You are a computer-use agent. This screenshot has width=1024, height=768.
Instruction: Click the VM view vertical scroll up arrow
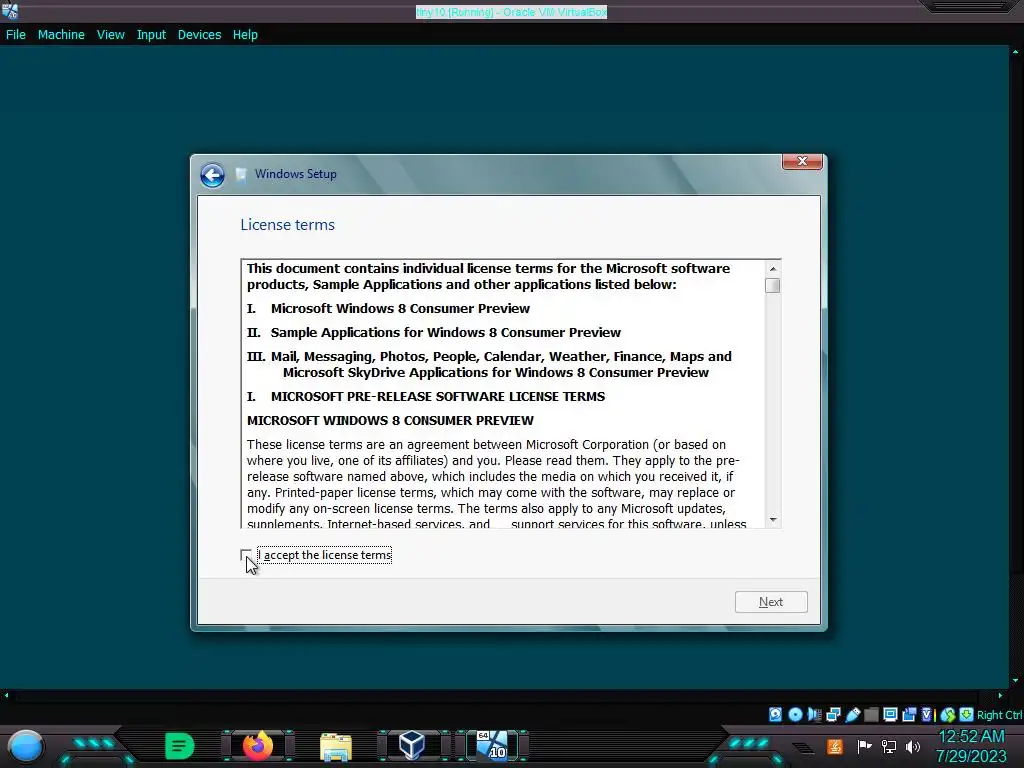[x=1016, y=51]
